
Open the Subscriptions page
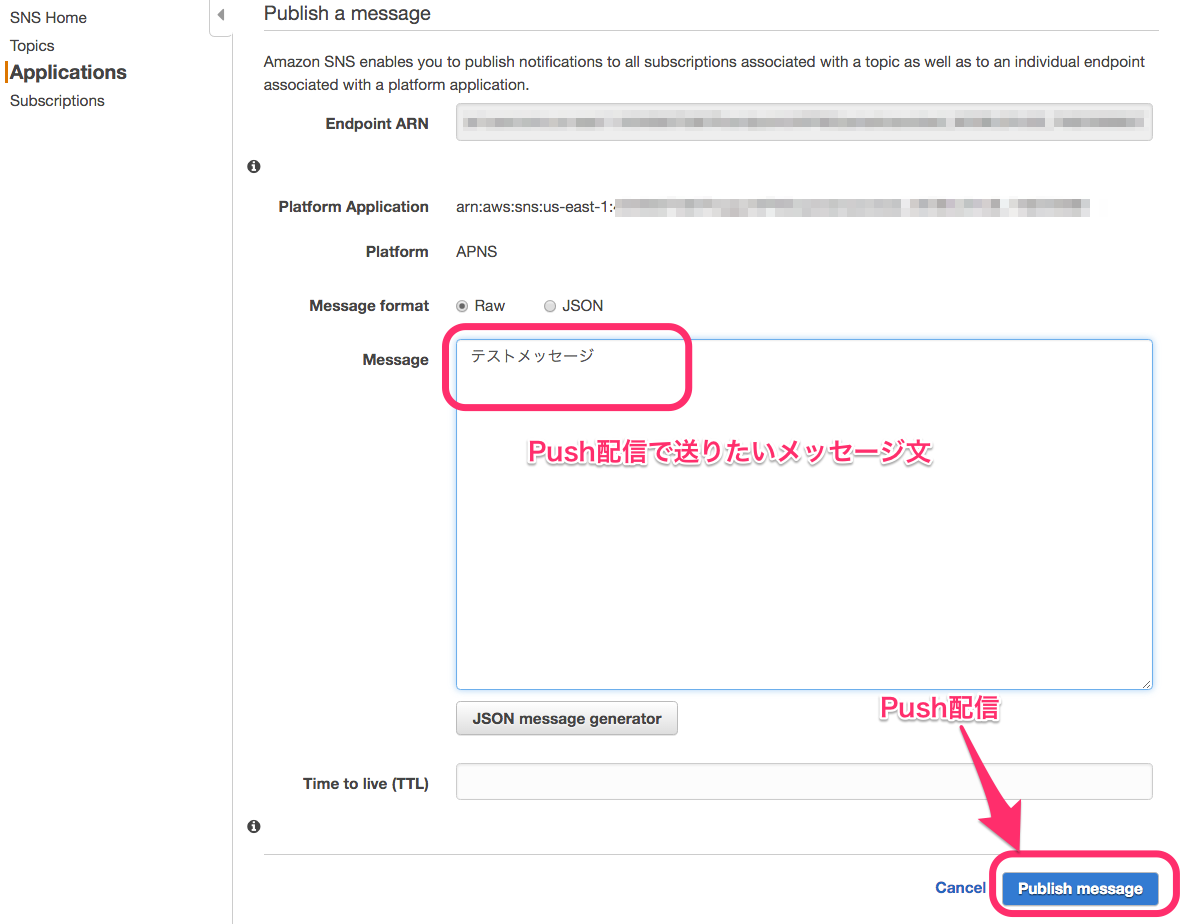coord(57,100)
